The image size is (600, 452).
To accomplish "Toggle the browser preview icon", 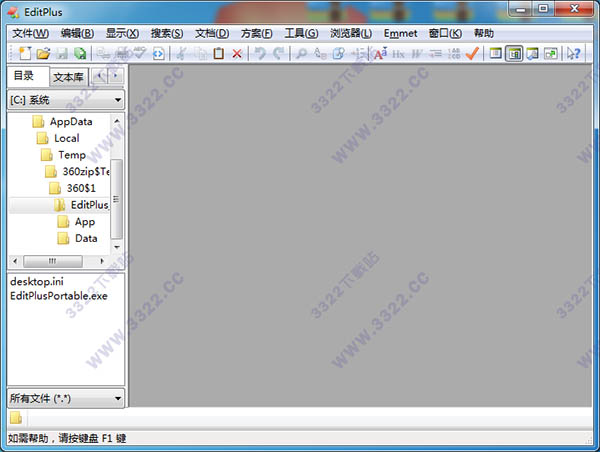I will tap(158, 53).
